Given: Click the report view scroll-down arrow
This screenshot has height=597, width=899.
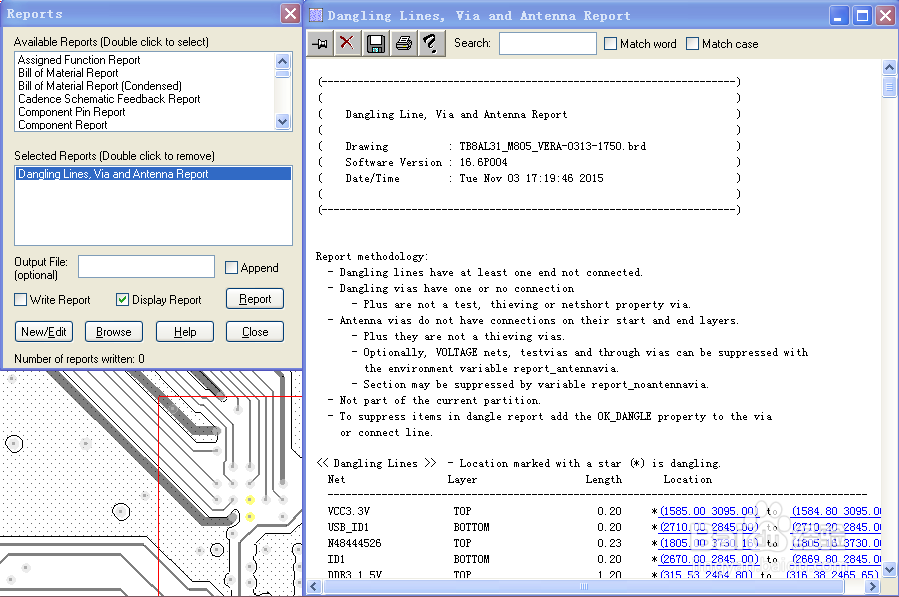Looking at the screenshot, I should [x=889, y=569].
